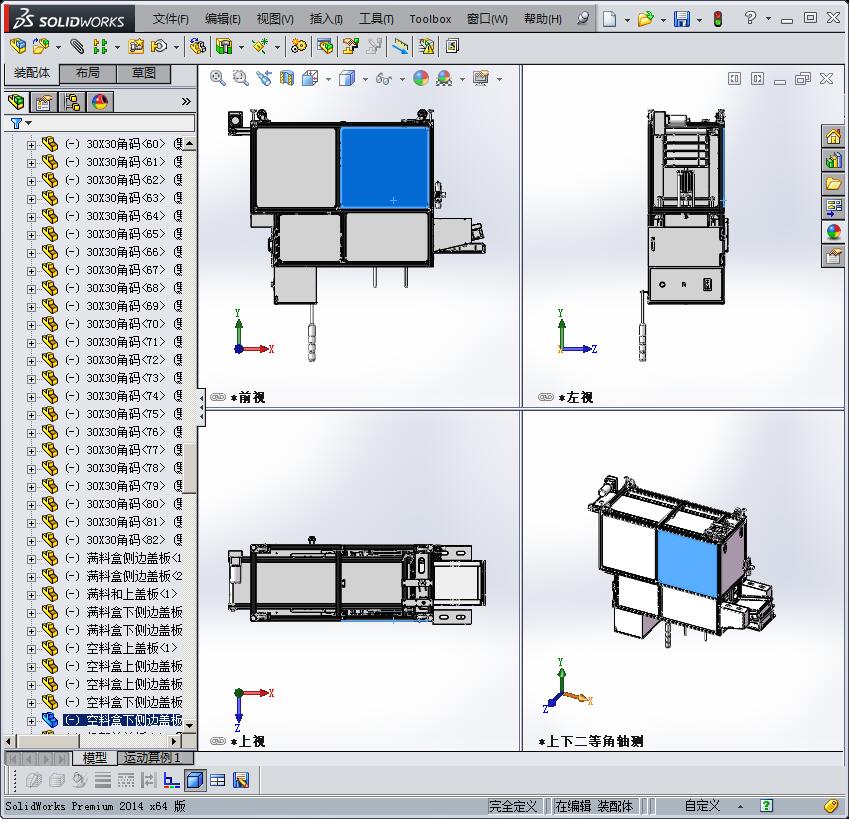Click the filter funnel icon
Image resolution: width=849 pixels, height=819 pixels.
coord(16,123)
